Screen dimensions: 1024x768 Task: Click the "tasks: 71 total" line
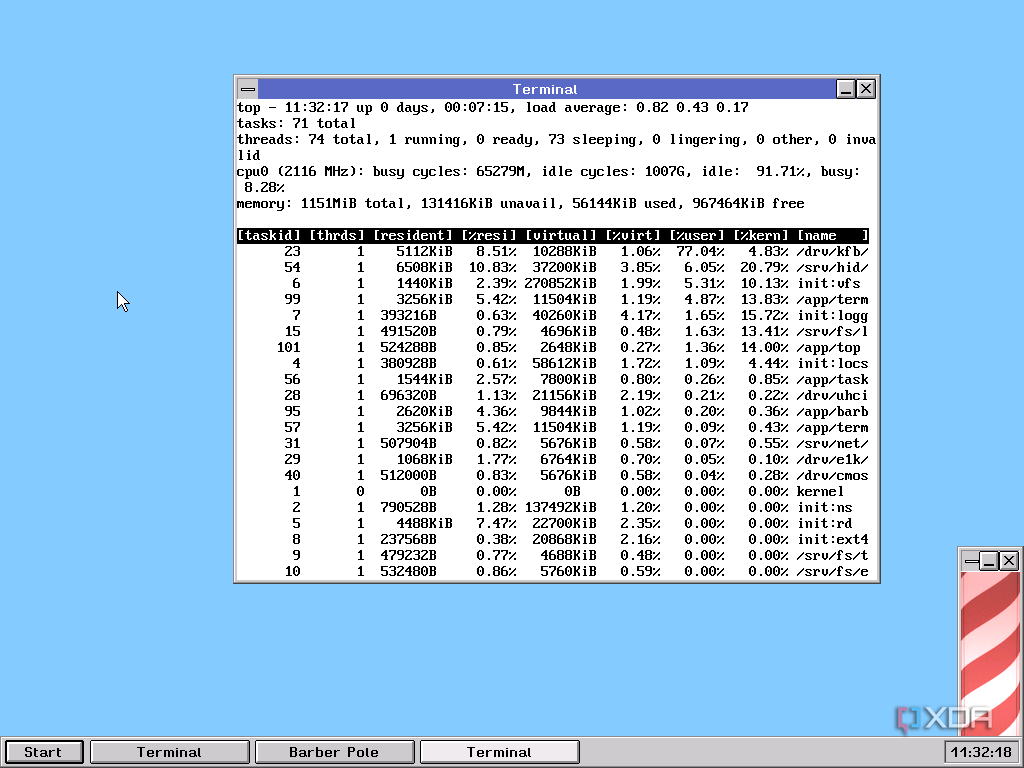pyautogui.click(x=296, y=123)
